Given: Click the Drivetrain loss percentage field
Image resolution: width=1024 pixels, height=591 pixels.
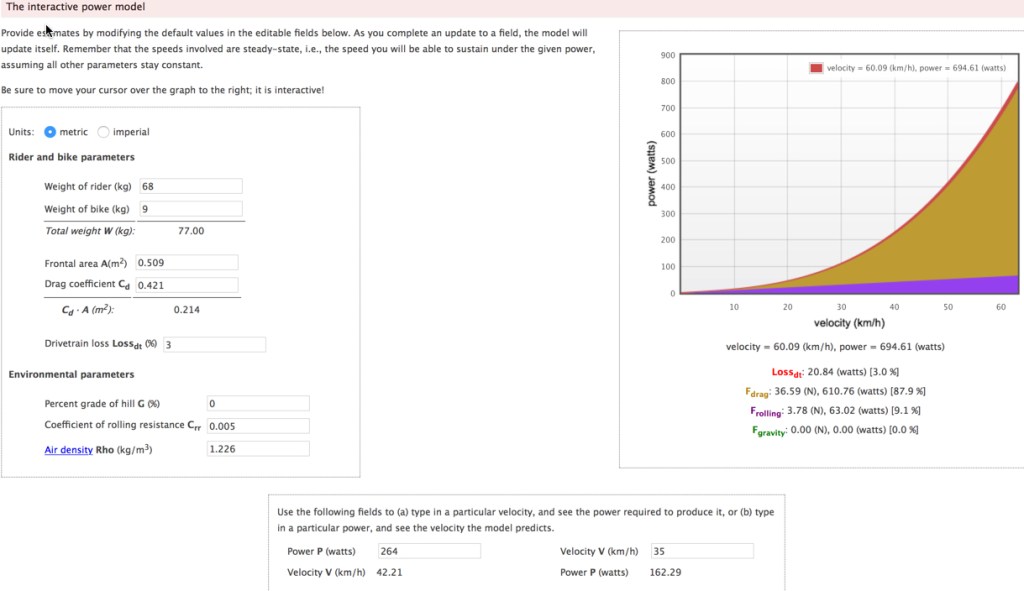Looking at the screenshot, I should [x=213, y=344].
